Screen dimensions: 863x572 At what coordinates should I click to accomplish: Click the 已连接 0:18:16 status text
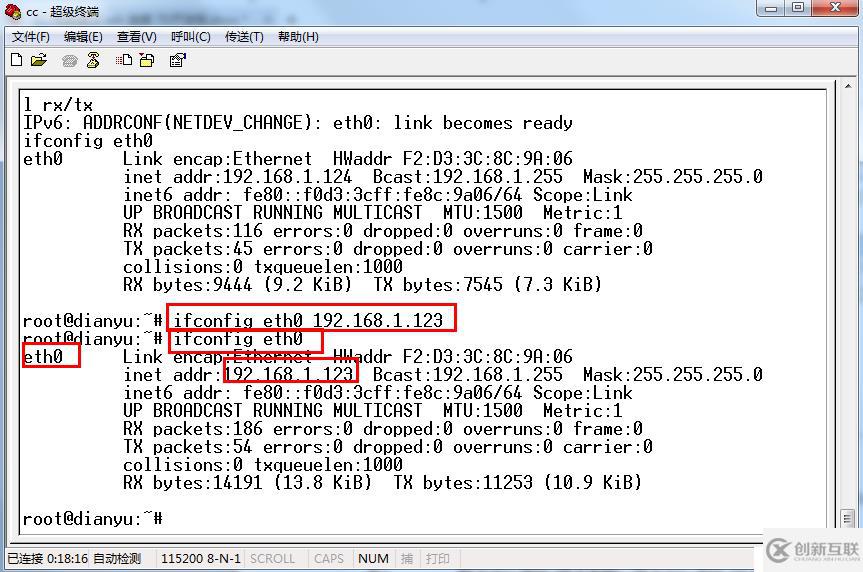(47, 559)
